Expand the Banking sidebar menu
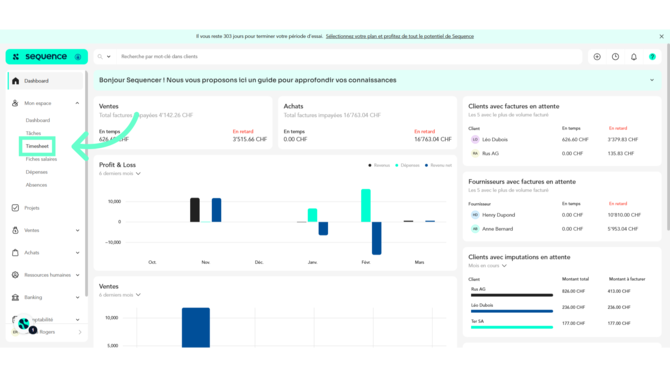This screenshot has width=670, height=377. (x=77, y=297)
